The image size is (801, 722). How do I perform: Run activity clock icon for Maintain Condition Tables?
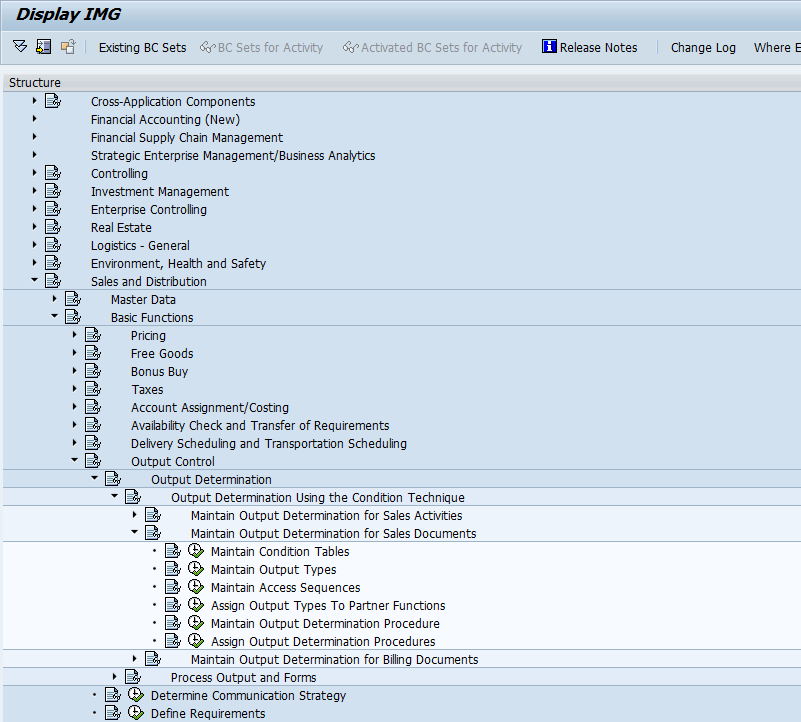tap(196, 551)
